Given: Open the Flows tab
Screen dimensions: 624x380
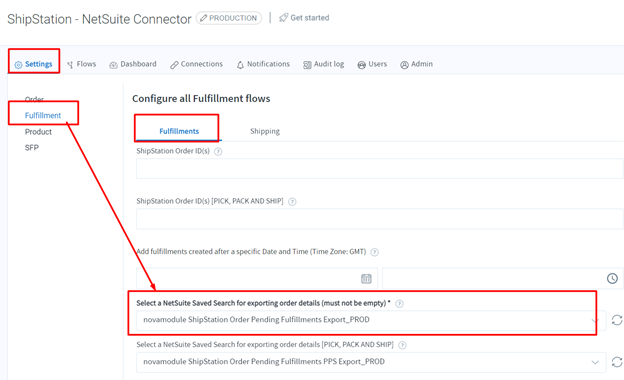Looking at the screenshot, I should coord(82,64).
